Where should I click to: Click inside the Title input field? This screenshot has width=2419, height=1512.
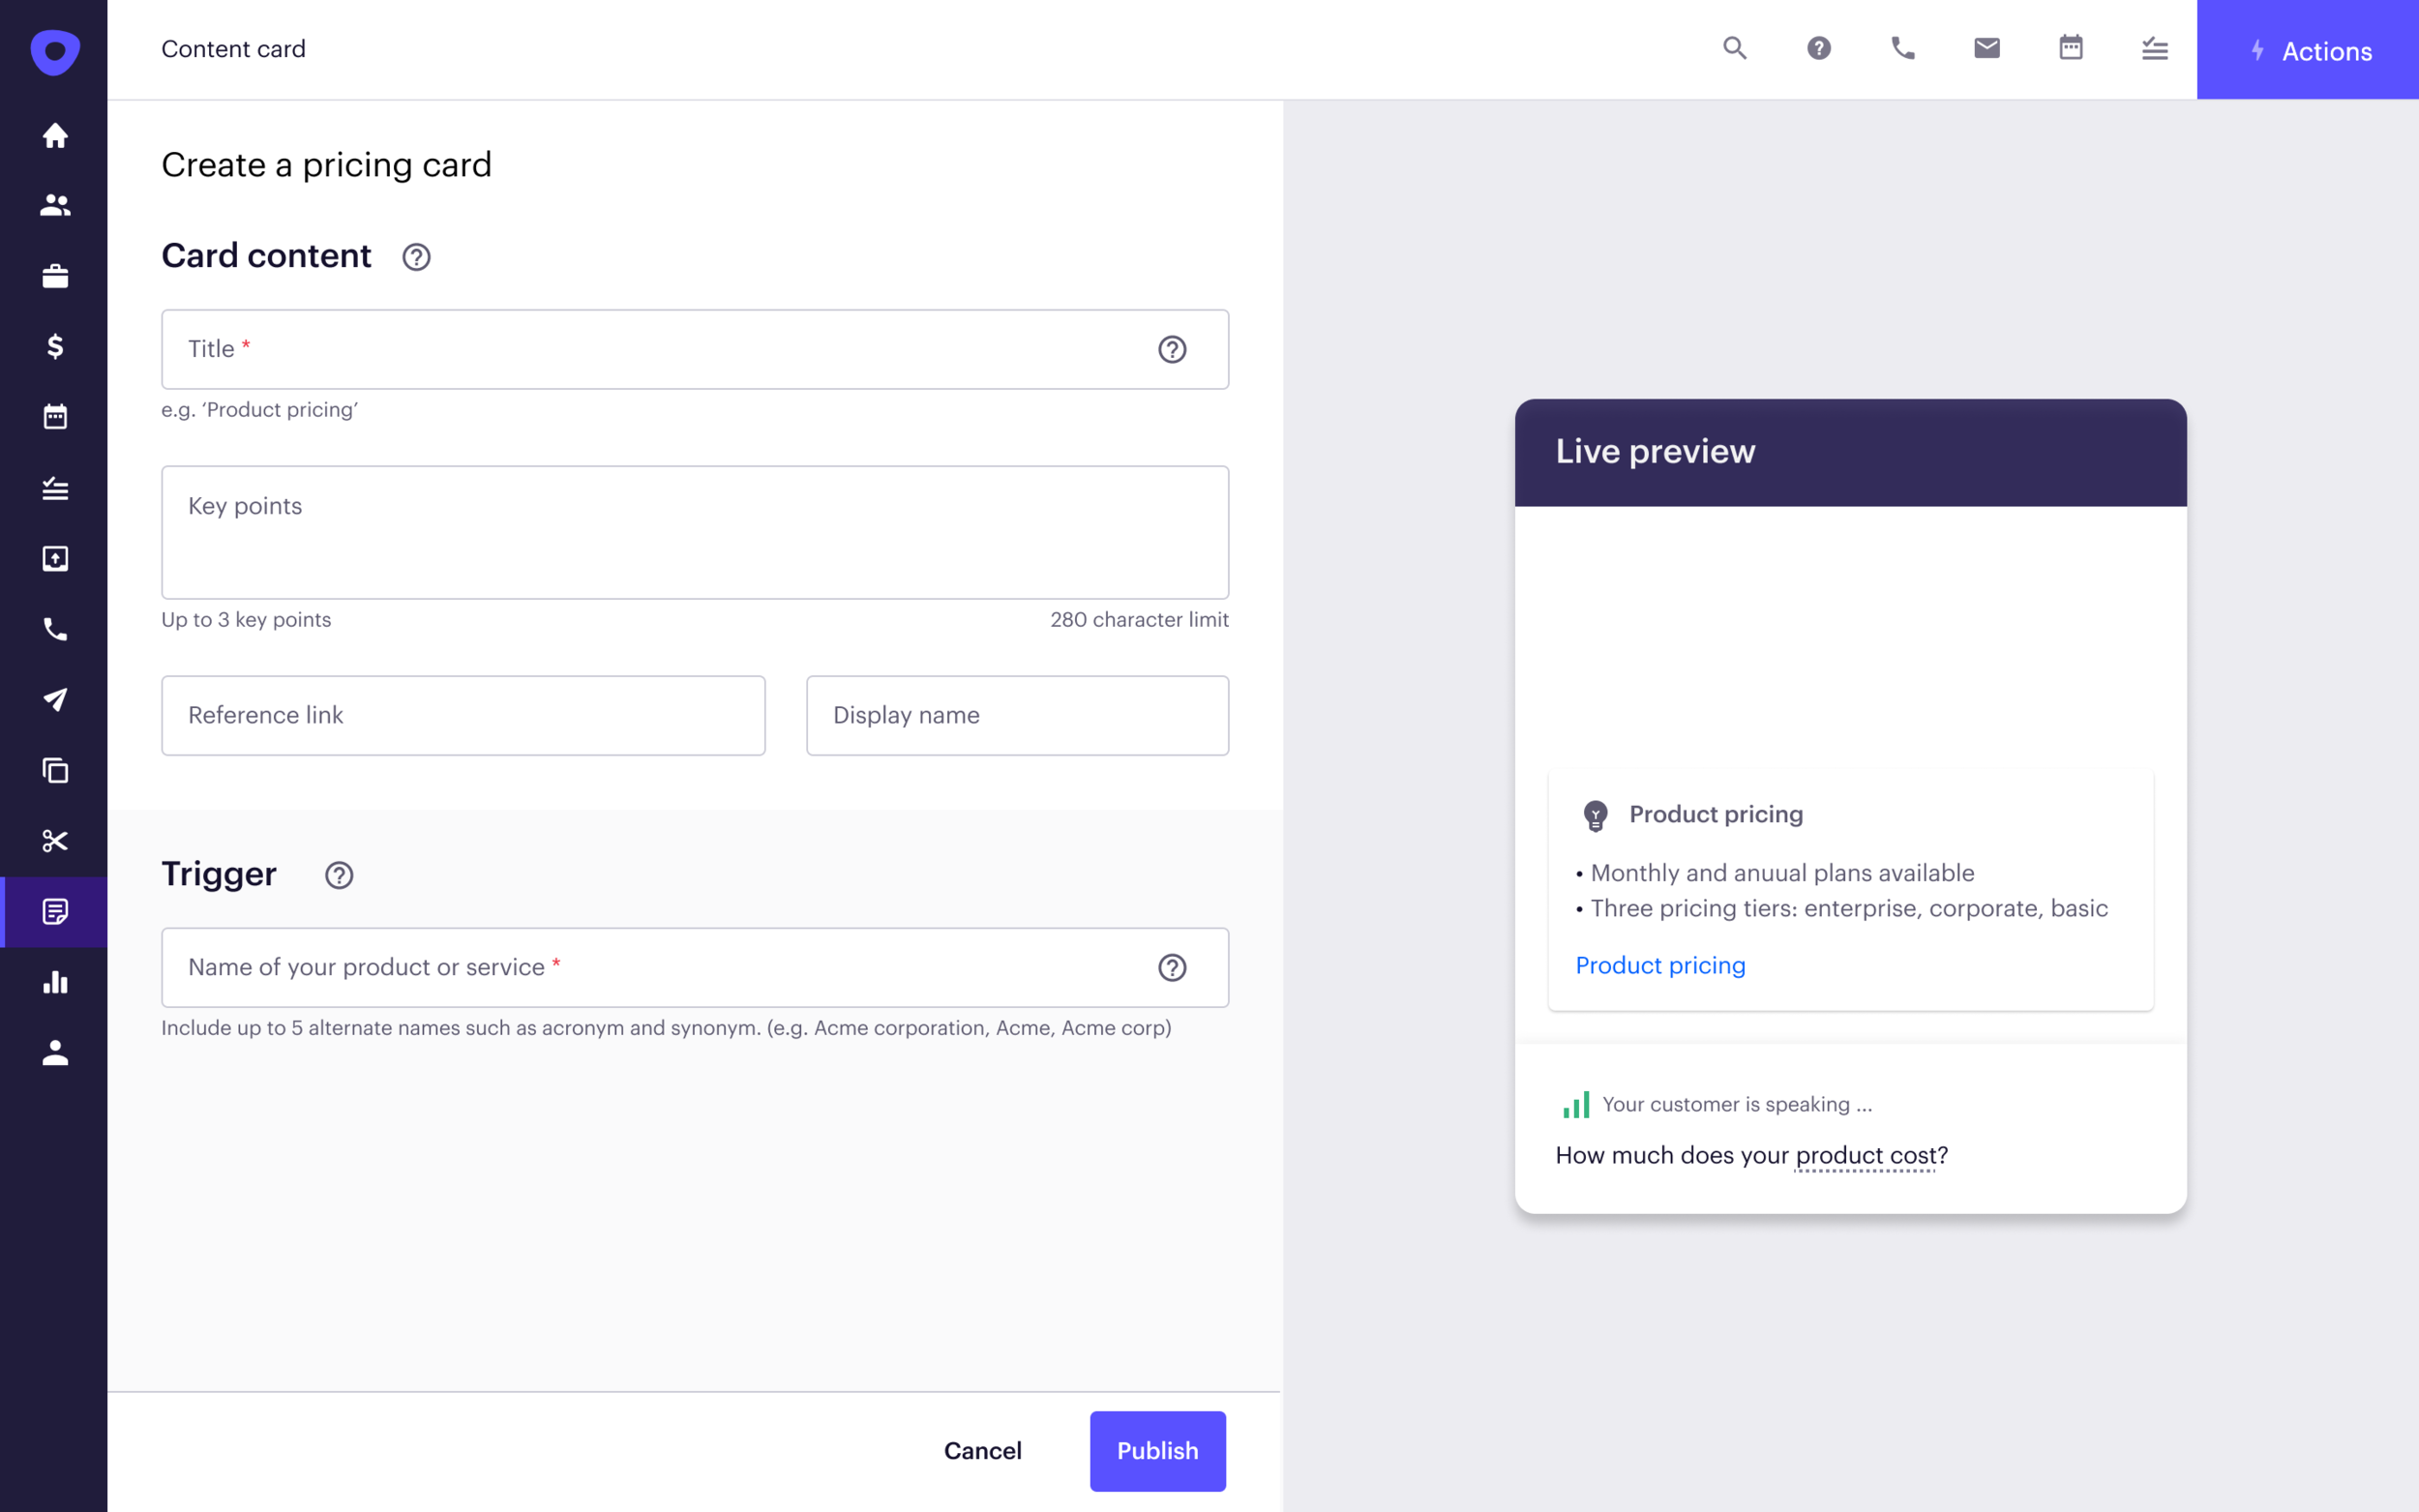(600, 349)
